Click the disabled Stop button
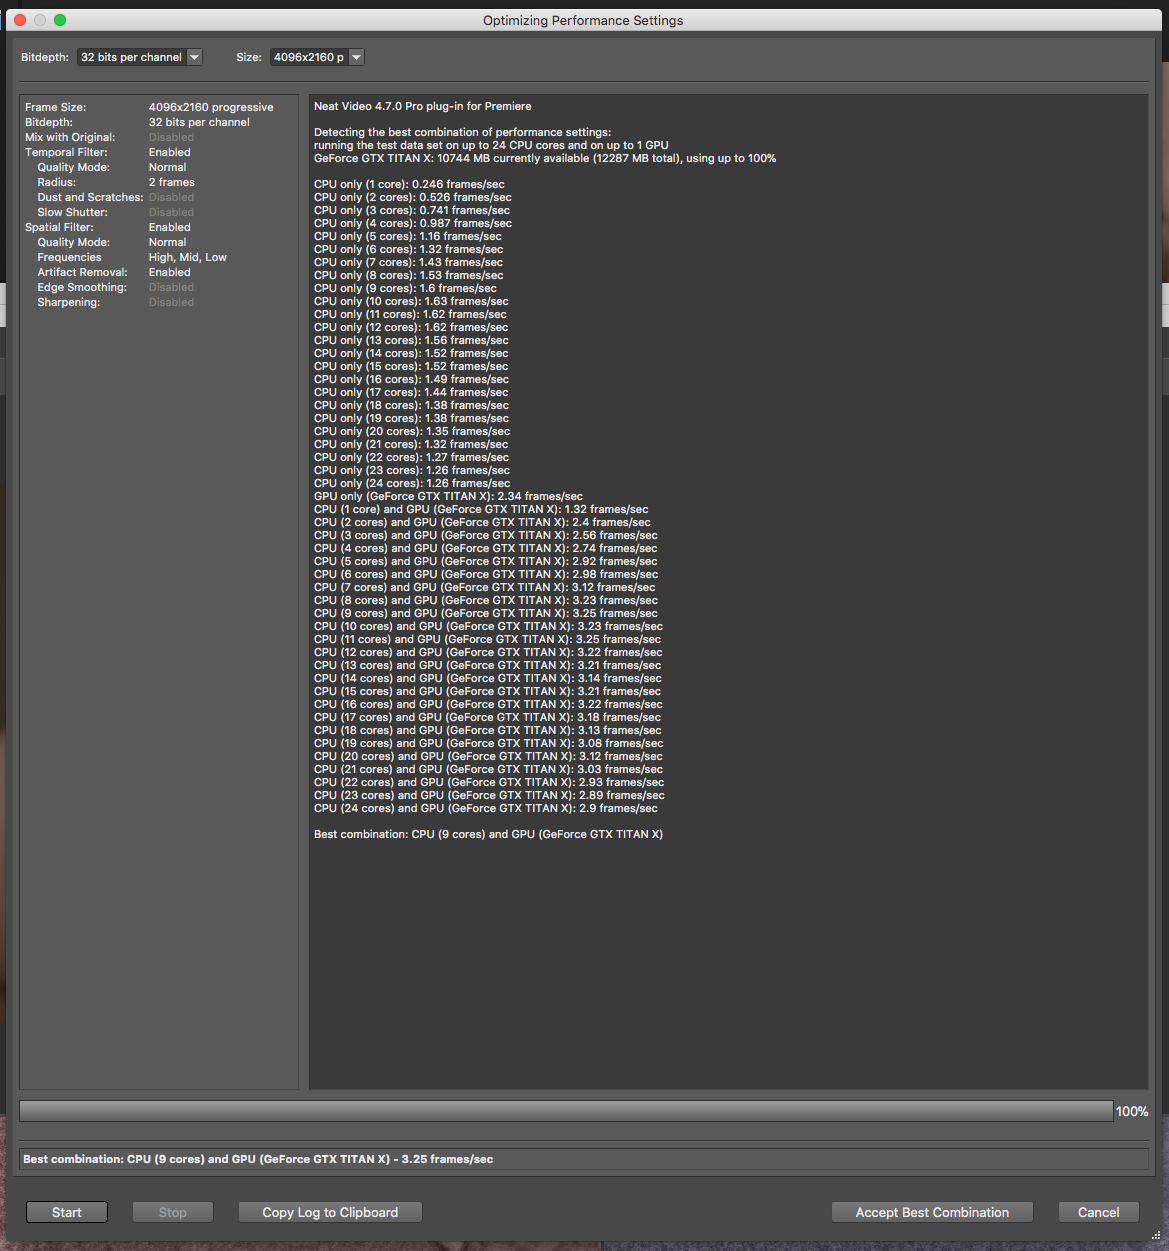Screen dimensions: 1169x1251 173,1212
